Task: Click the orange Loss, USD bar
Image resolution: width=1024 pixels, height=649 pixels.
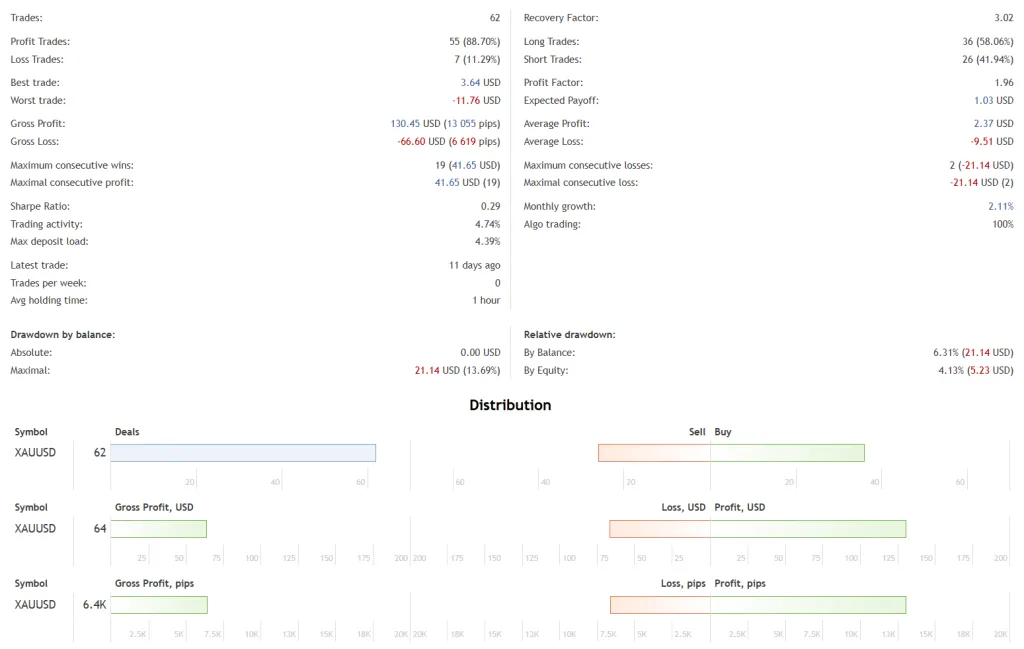Action: tap(660, 529)
